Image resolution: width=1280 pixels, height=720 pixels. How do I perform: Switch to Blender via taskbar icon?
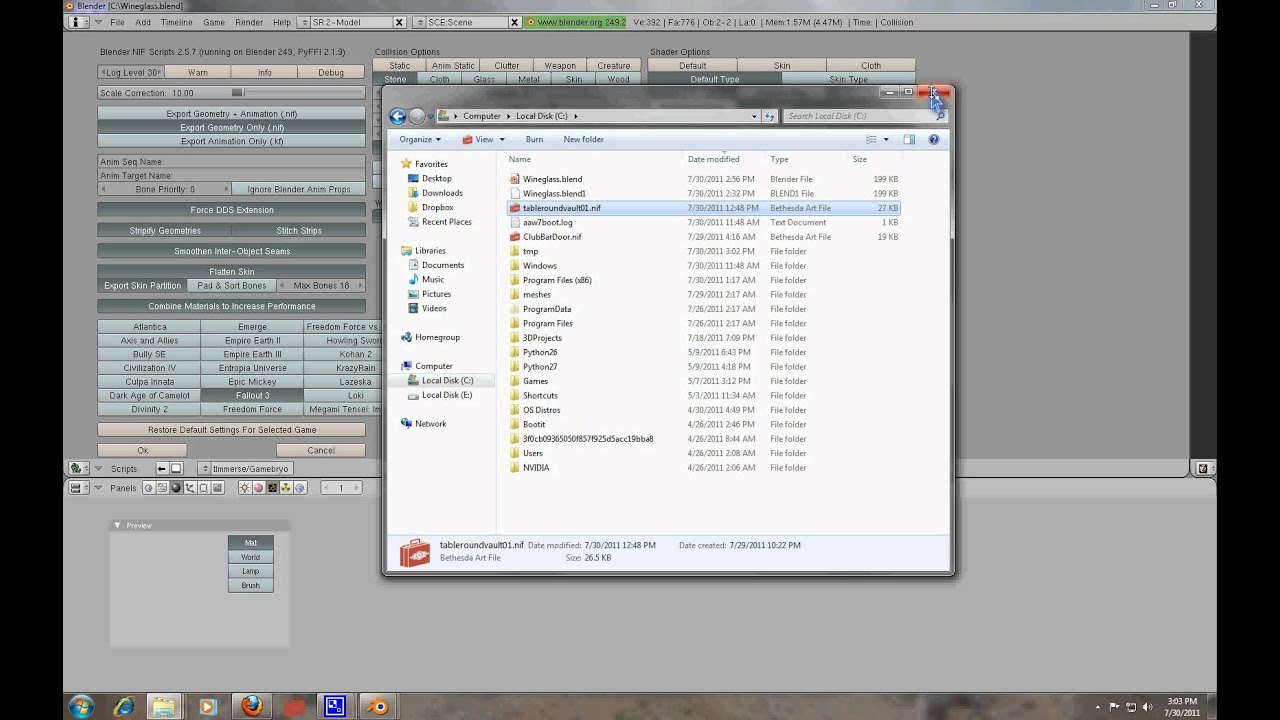(376, 706)
